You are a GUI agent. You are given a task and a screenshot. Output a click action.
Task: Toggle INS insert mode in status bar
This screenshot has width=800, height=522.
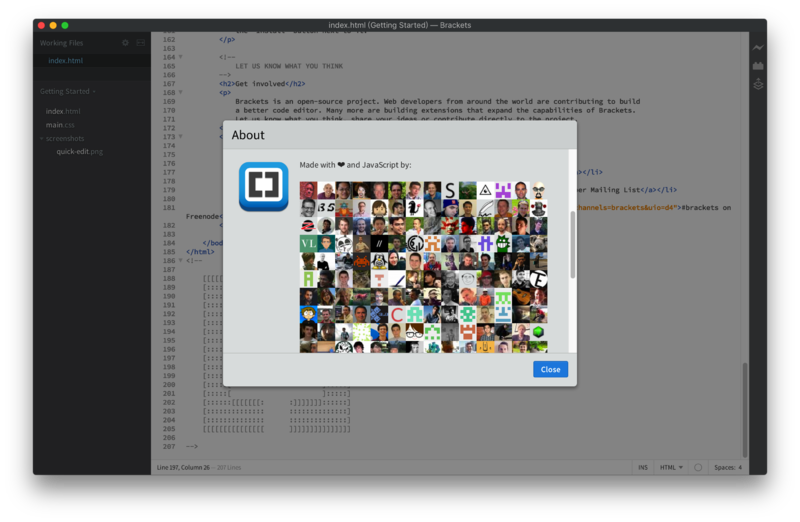[643, 467]
